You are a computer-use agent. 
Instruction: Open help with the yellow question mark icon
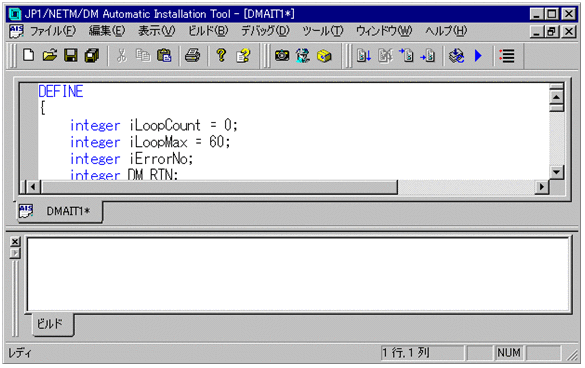221,56
